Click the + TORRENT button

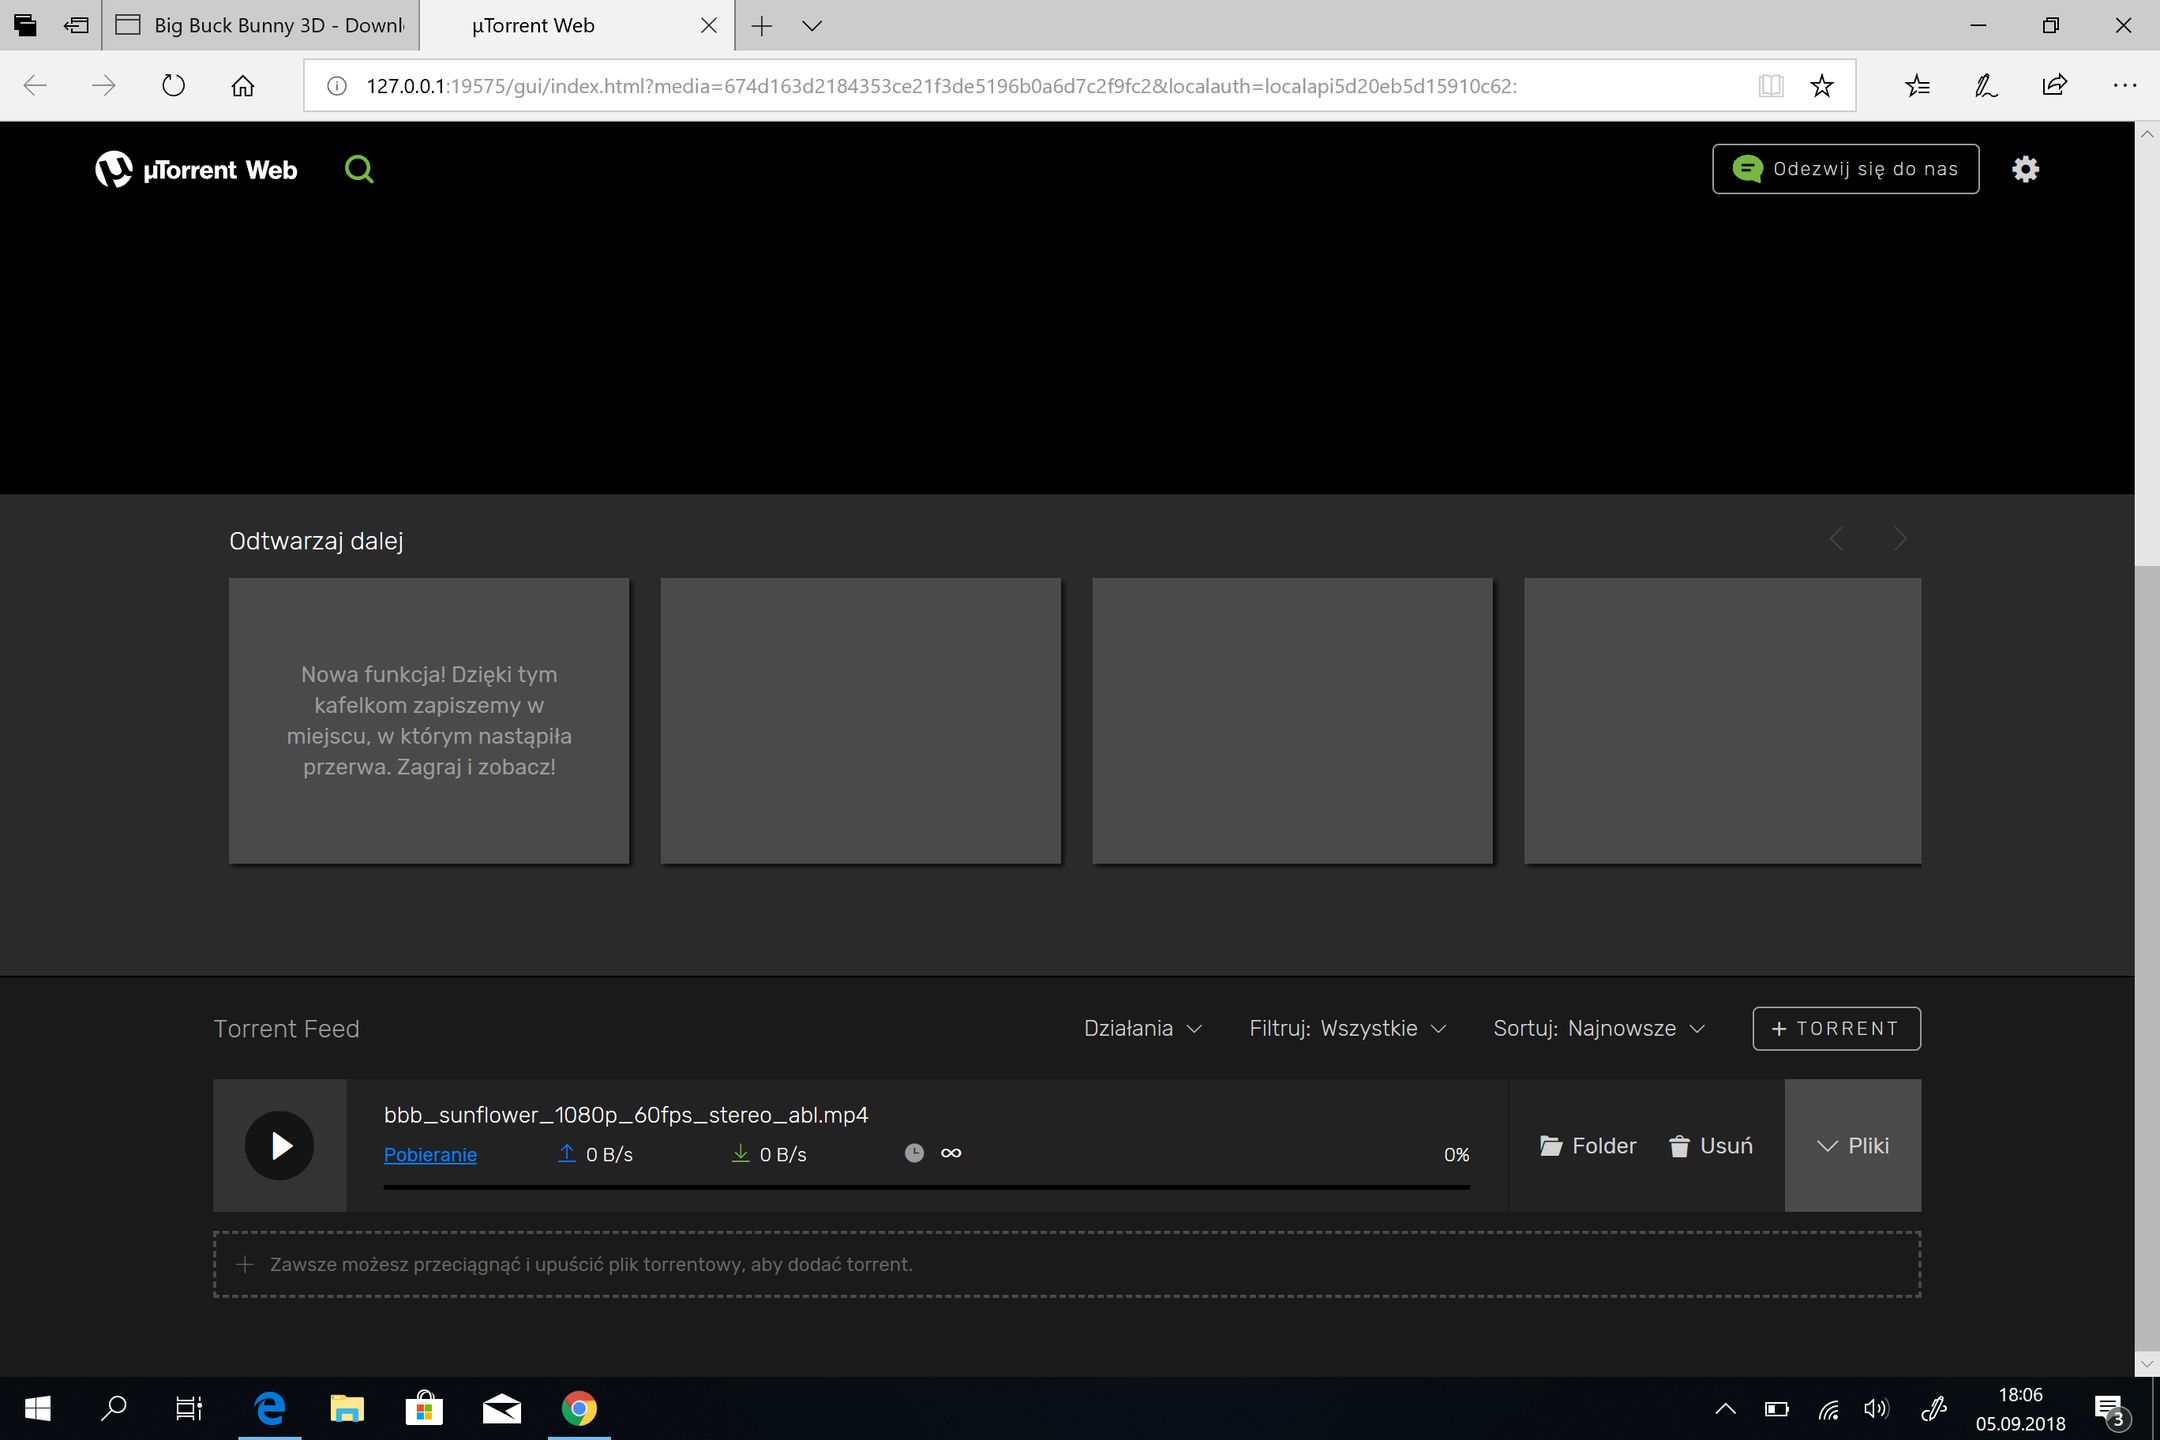[1836, 1029]
